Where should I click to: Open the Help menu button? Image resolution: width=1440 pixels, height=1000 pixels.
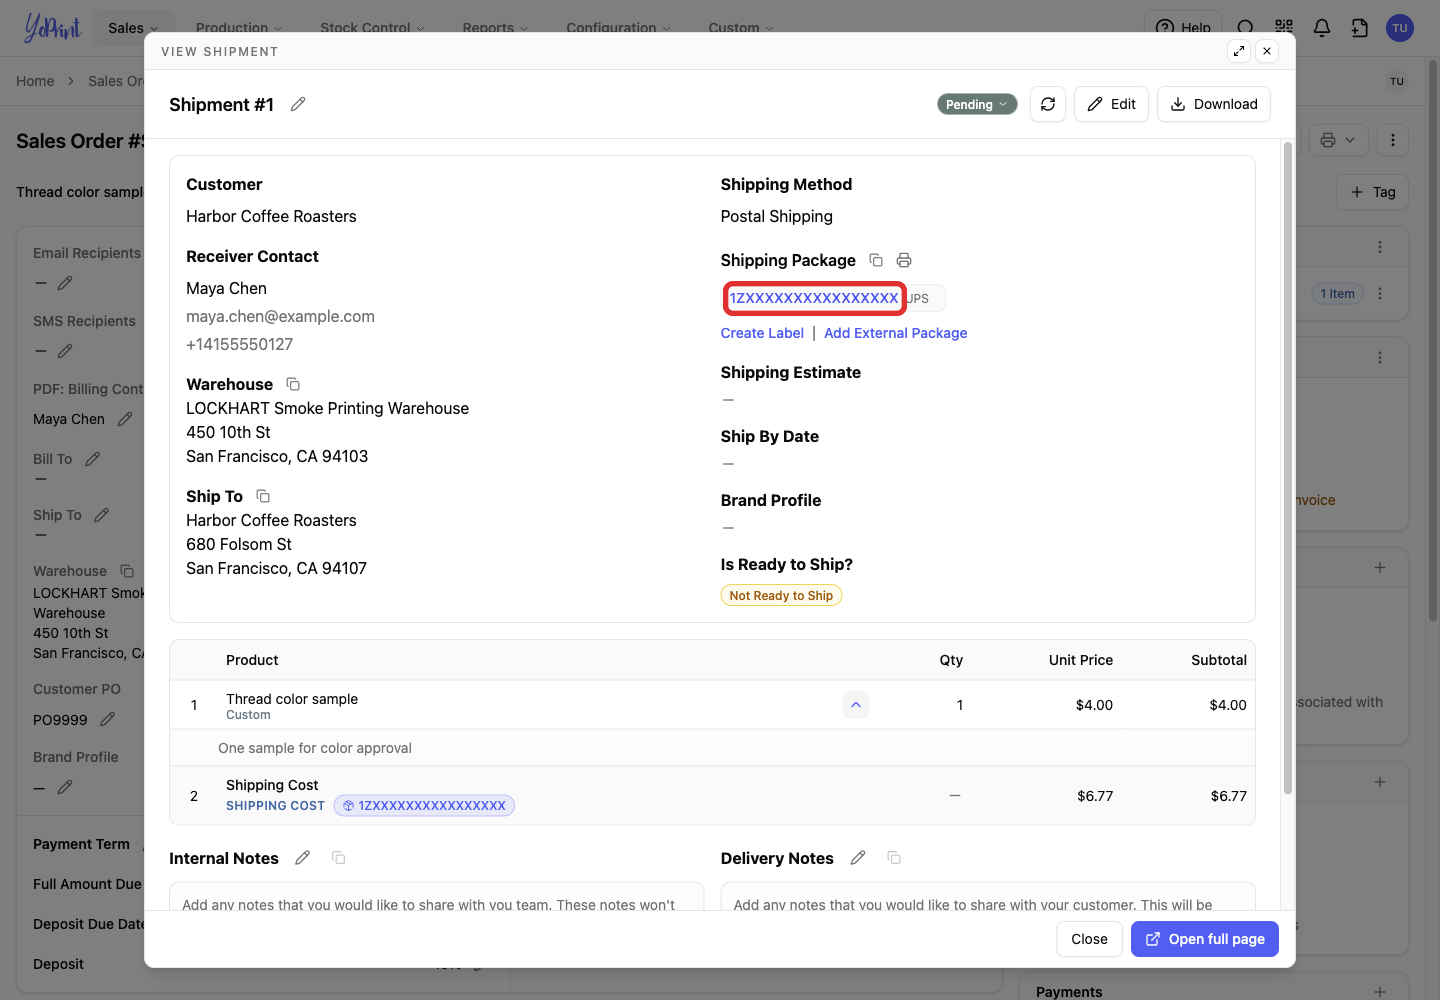1183,28
